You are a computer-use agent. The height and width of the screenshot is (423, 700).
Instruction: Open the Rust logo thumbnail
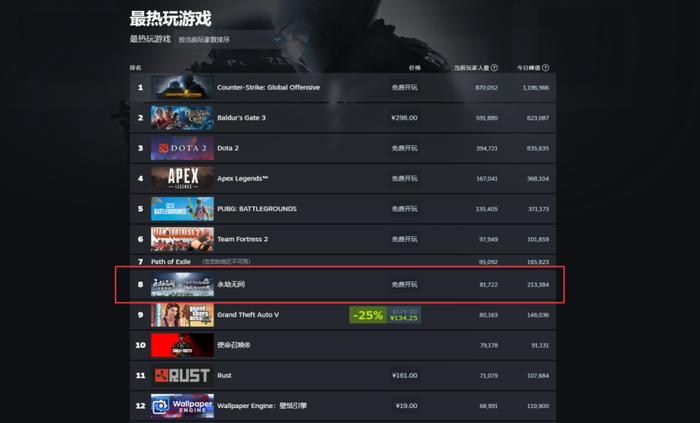(182, 375)
